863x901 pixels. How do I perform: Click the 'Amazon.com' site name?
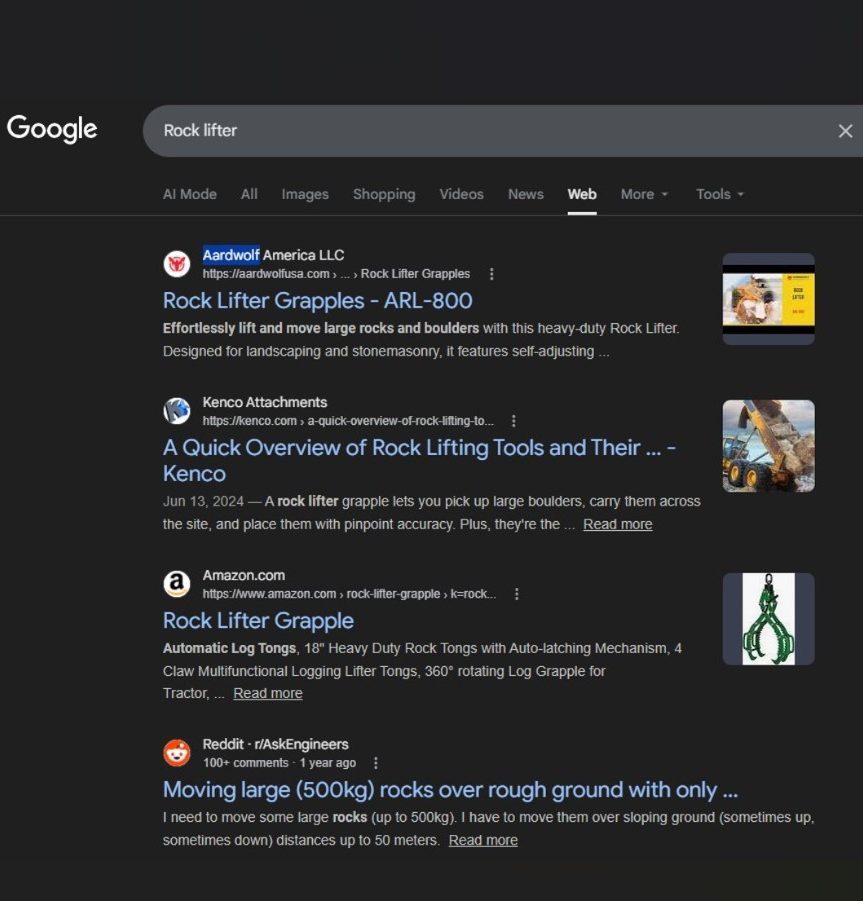click(244, 575)
